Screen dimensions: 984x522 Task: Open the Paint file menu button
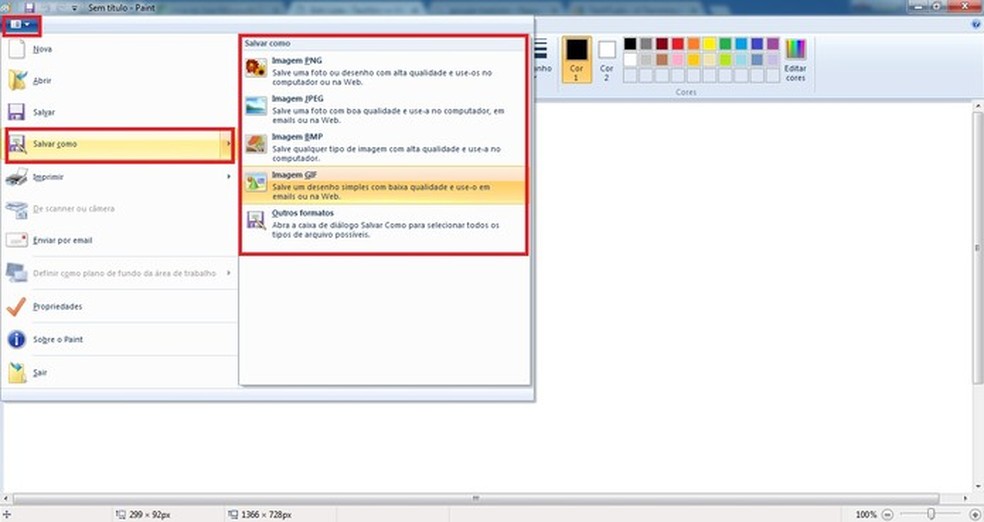pos(21,24)
